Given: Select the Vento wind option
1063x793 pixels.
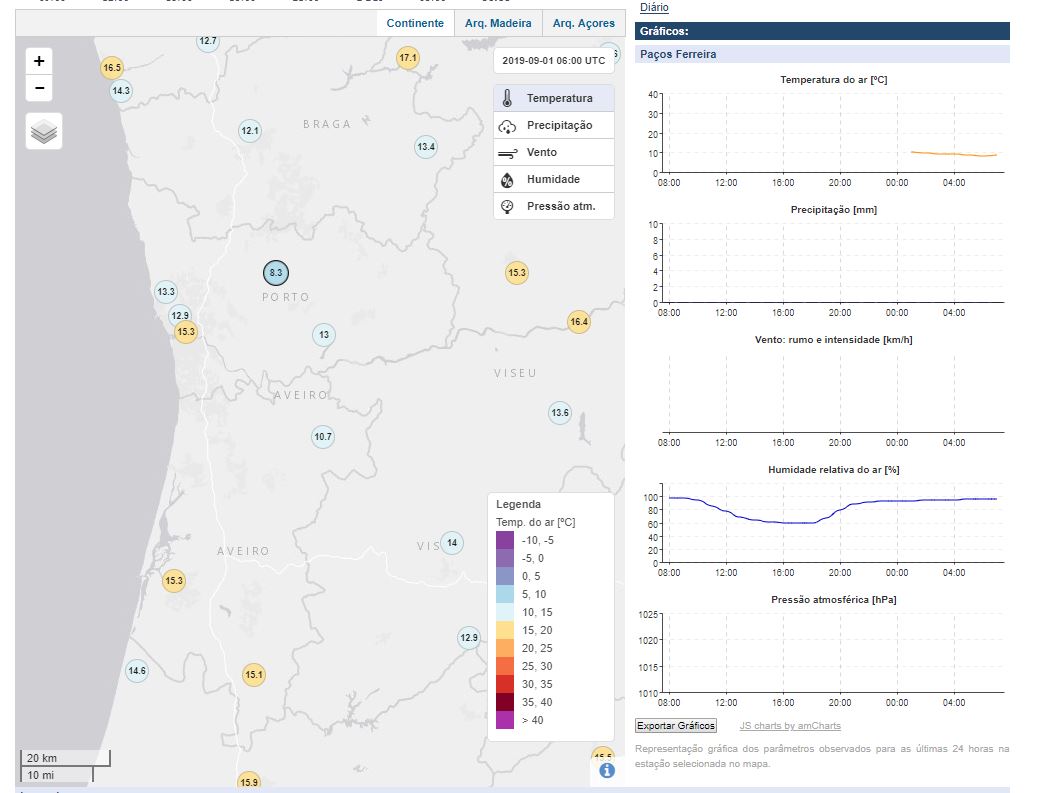Looking at the screenshot, I should 554,152.
